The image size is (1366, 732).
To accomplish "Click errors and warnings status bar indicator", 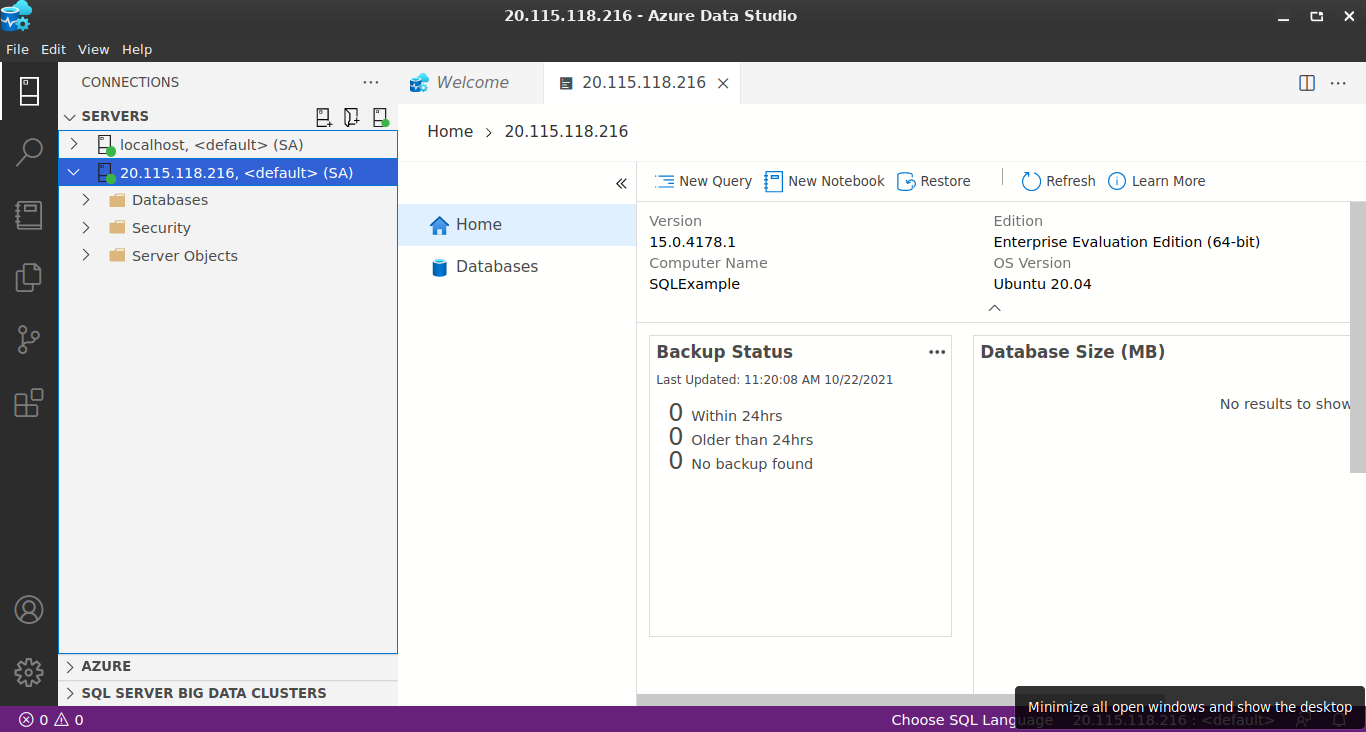I will [x=51, y=720].
